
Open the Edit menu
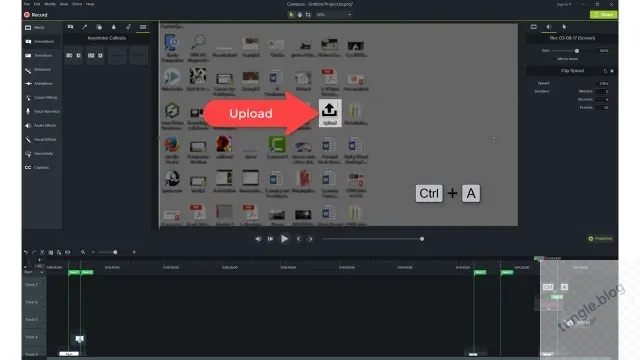coord(37,4)
